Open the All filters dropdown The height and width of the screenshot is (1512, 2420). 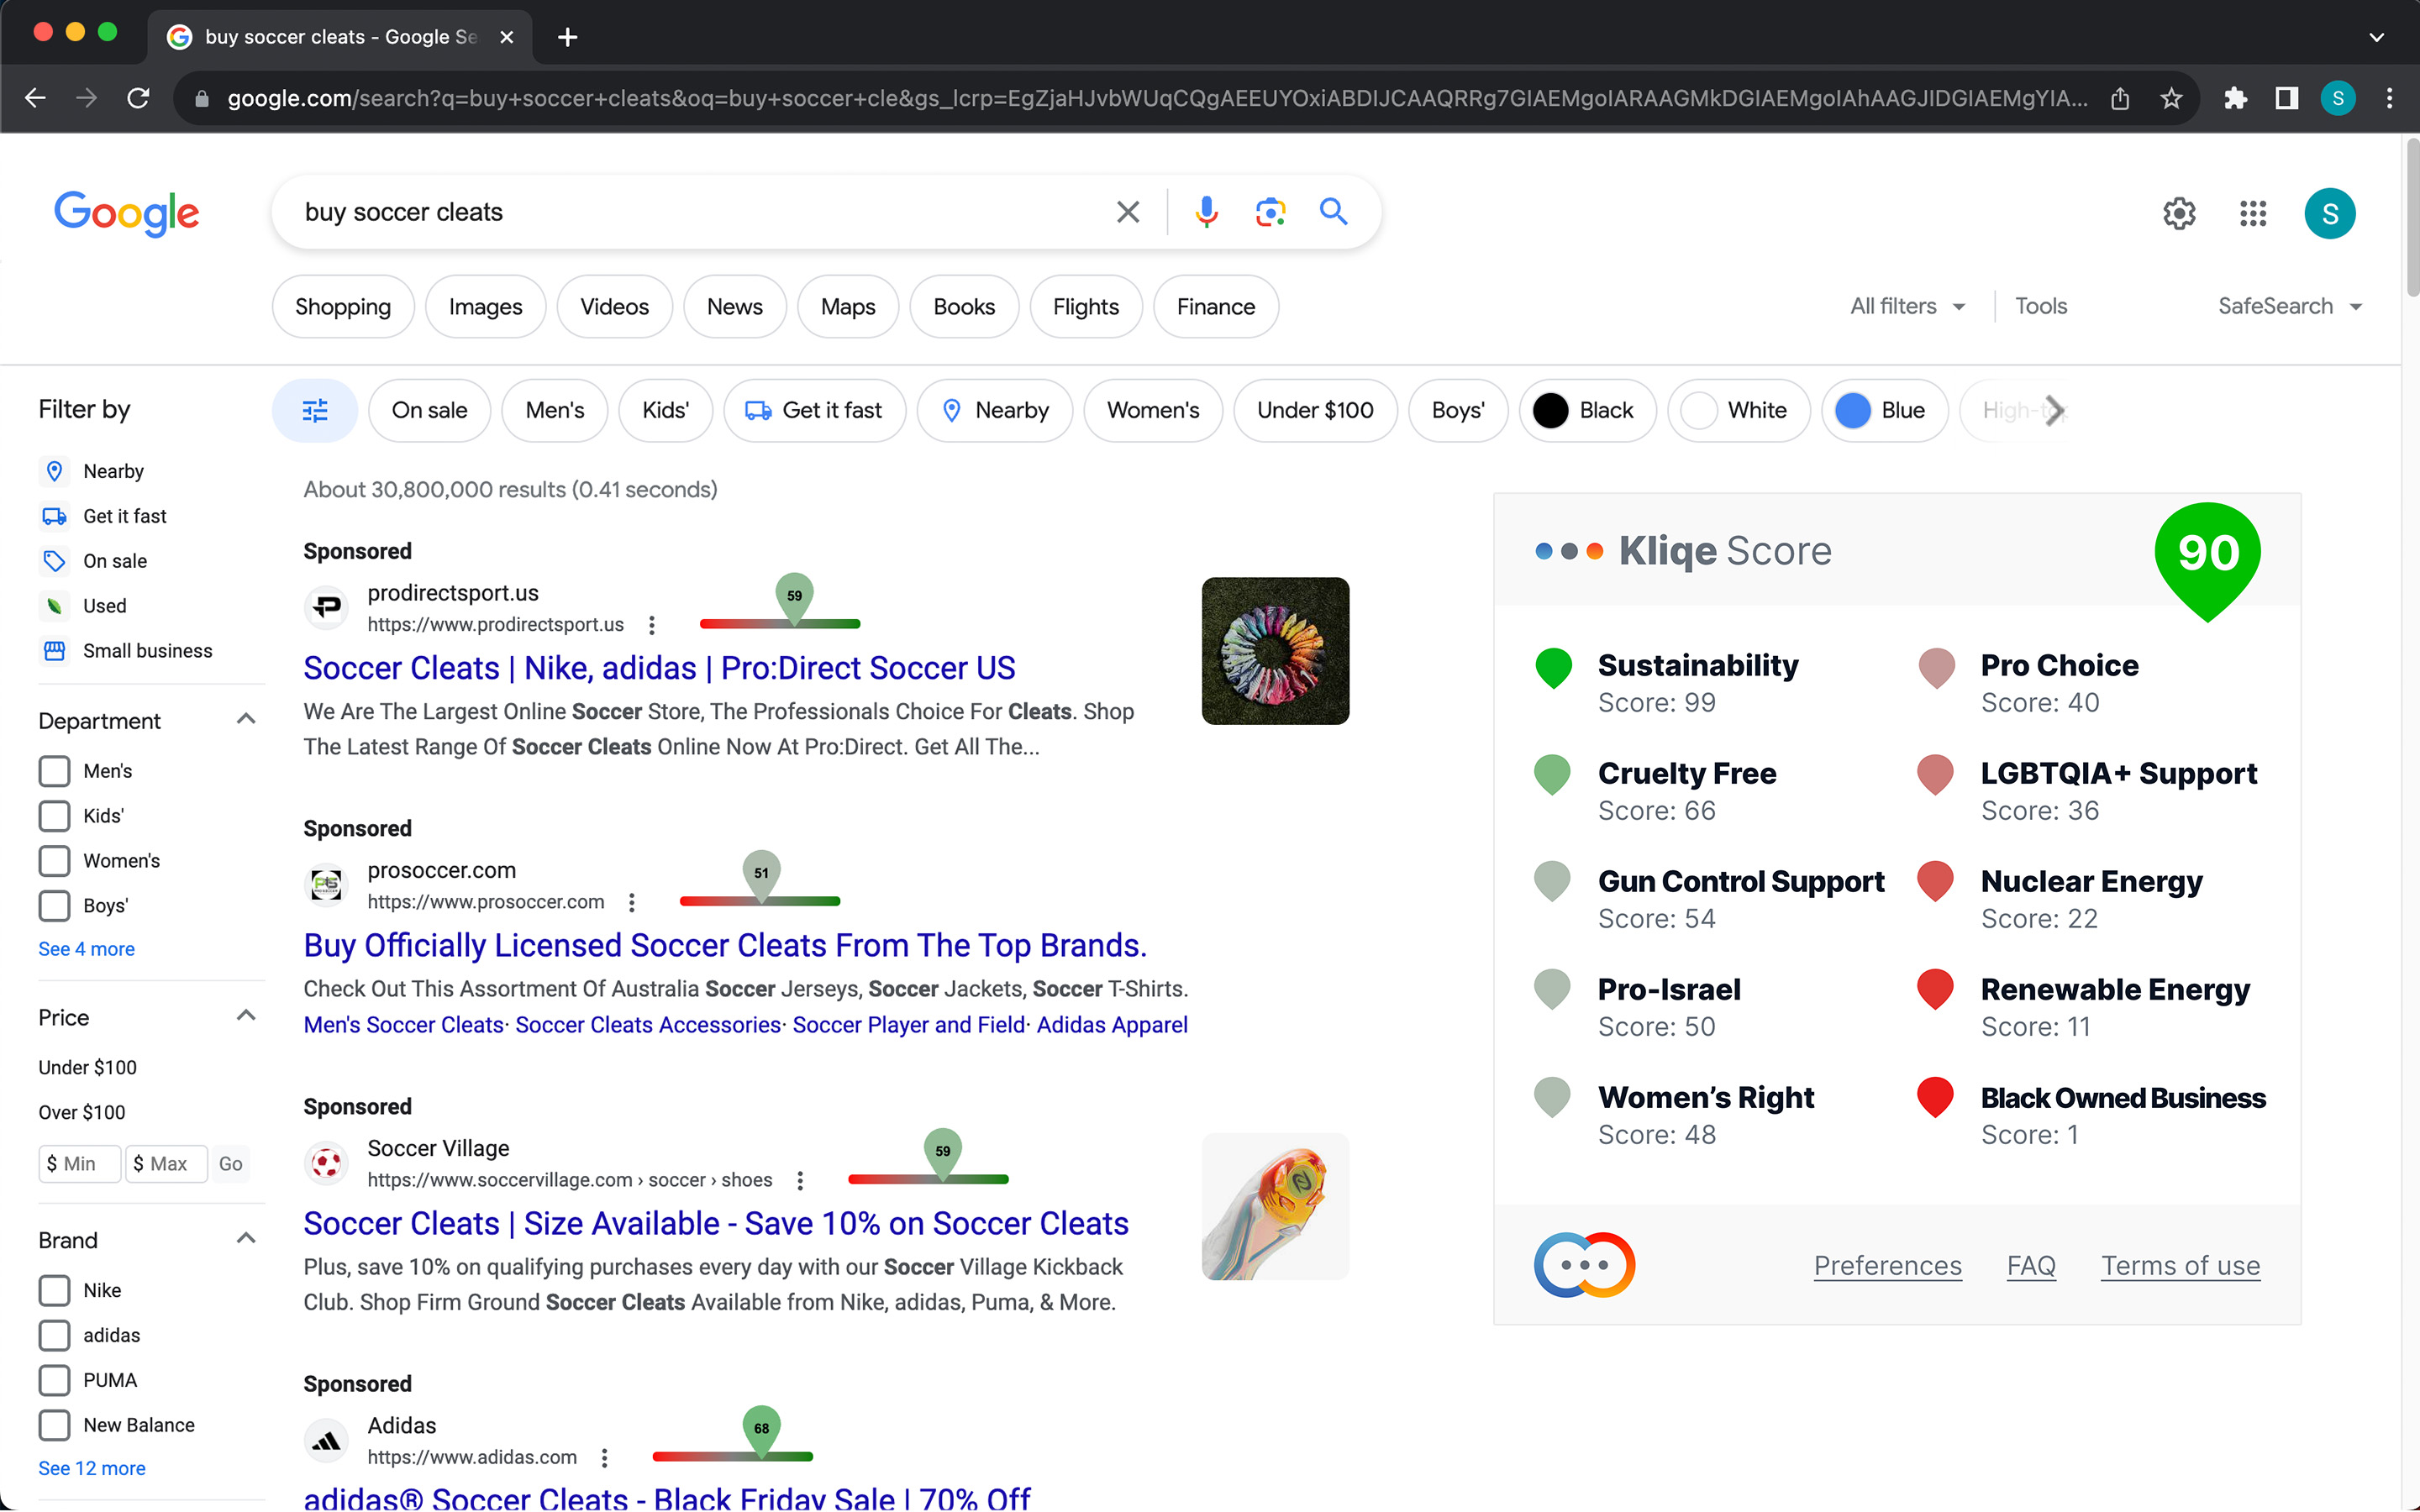1907,306
